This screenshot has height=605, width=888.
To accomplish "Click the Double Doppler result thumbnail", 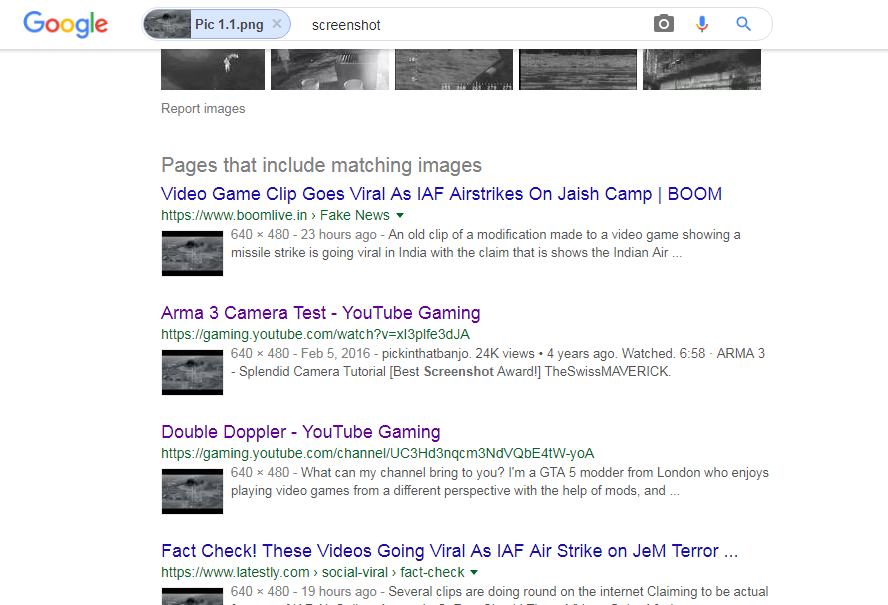I will 193,491.
